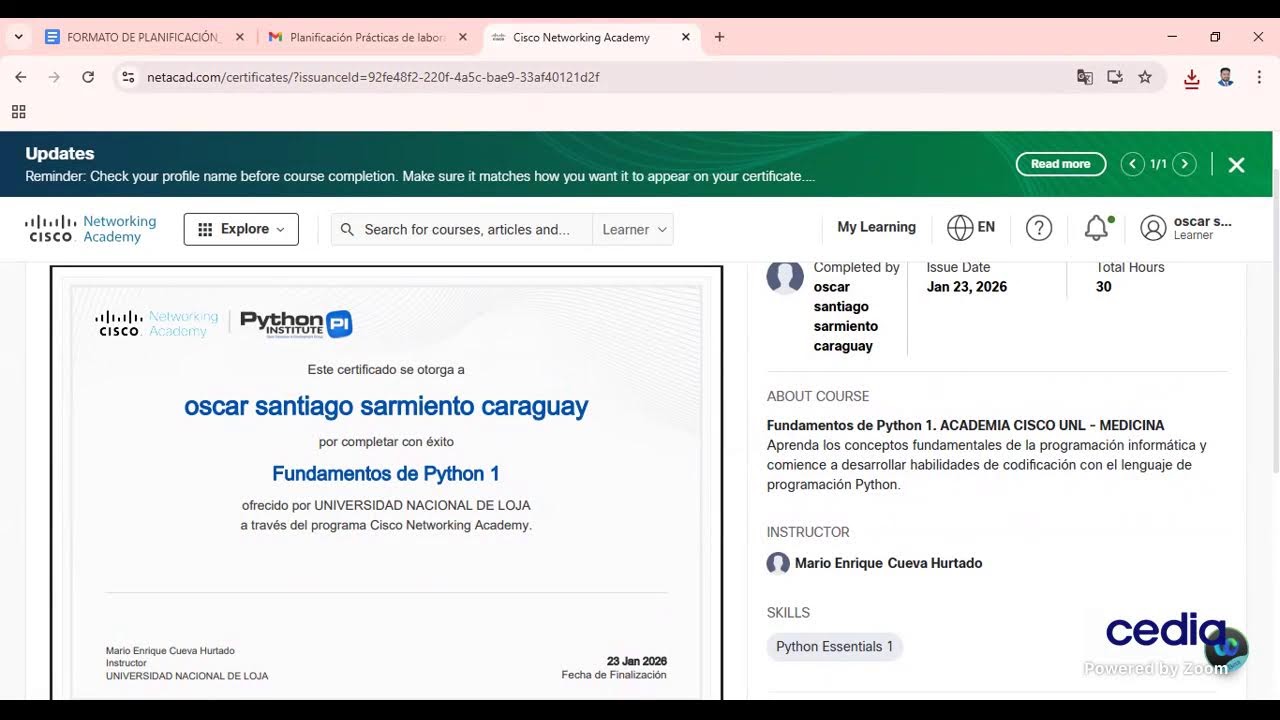Image resolution: width=1280 pixels, height=720 pixels.
Task: Click the Total Hours value 30
Action: coord(1104,287)
